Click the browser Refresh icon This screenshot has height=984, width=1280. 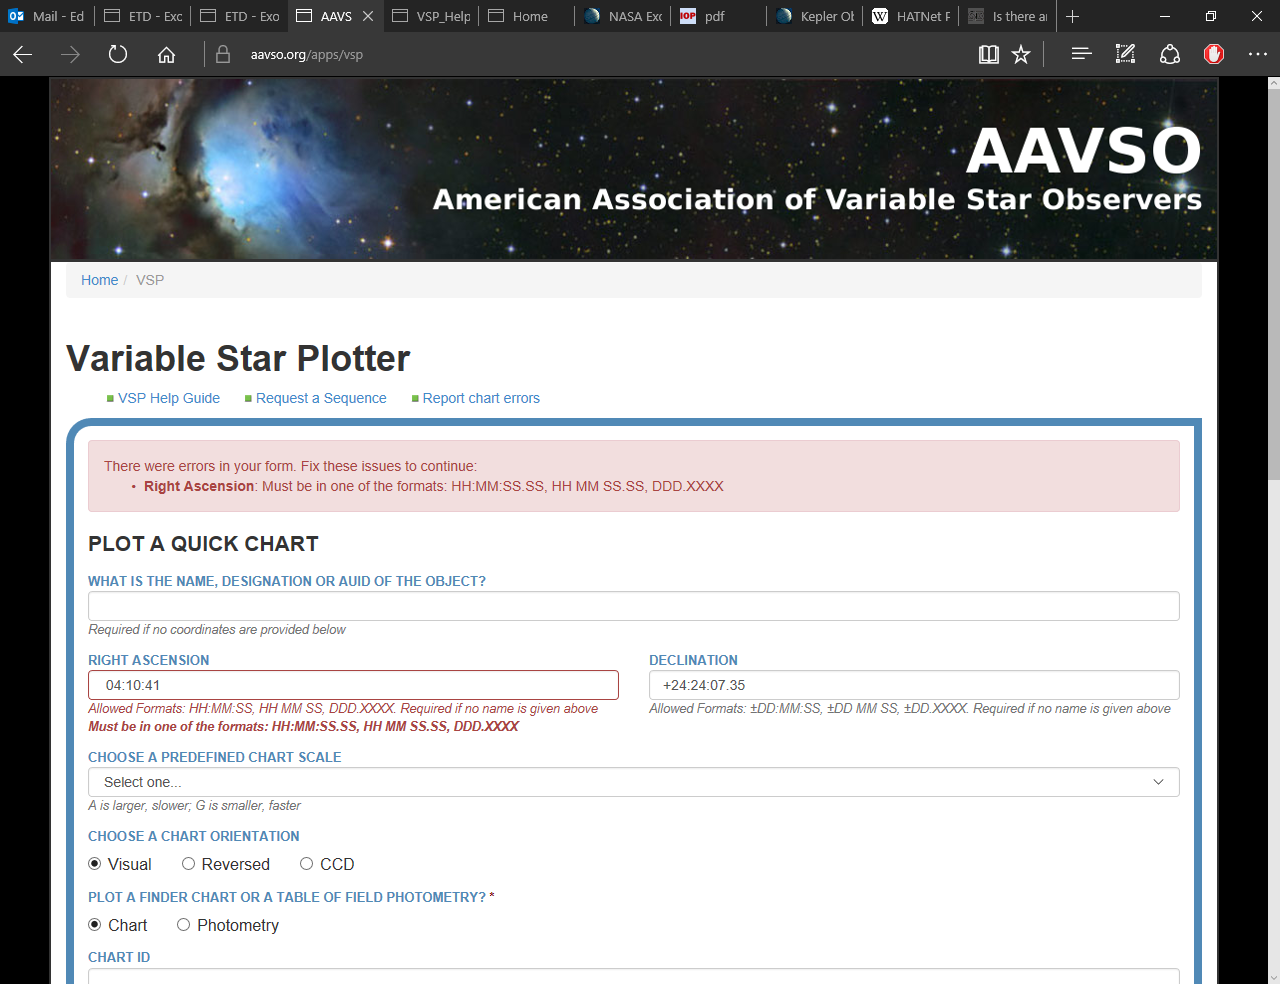[x=118, y=54]
